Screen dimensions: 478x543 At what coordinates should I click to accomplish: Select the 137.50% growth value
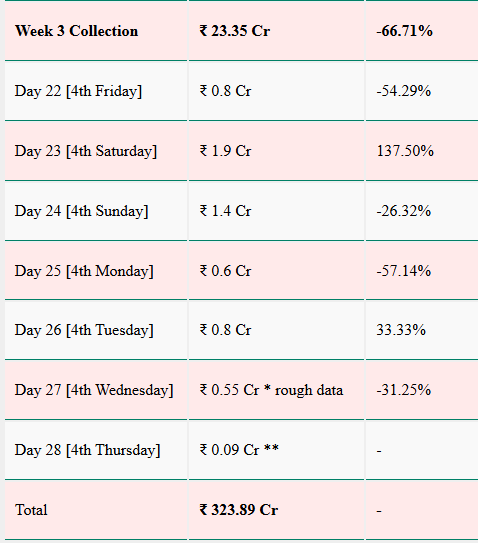(405, 151)
